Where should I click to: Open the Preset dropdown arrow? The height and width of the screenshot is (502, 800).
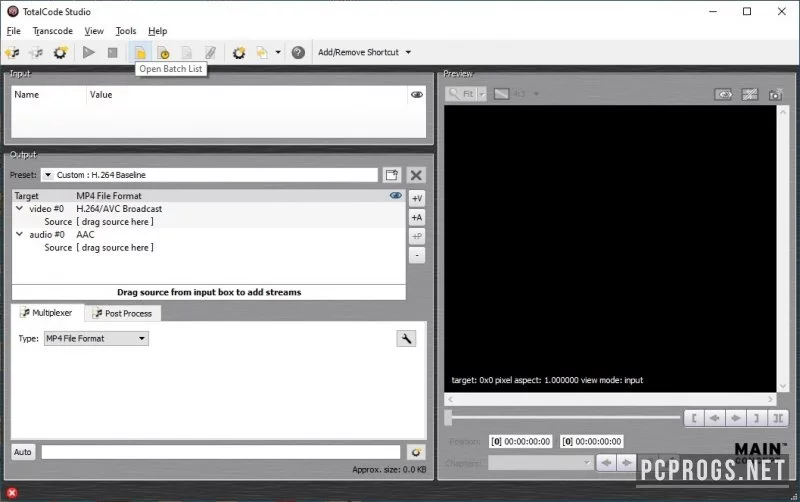(x=47, y=175)
